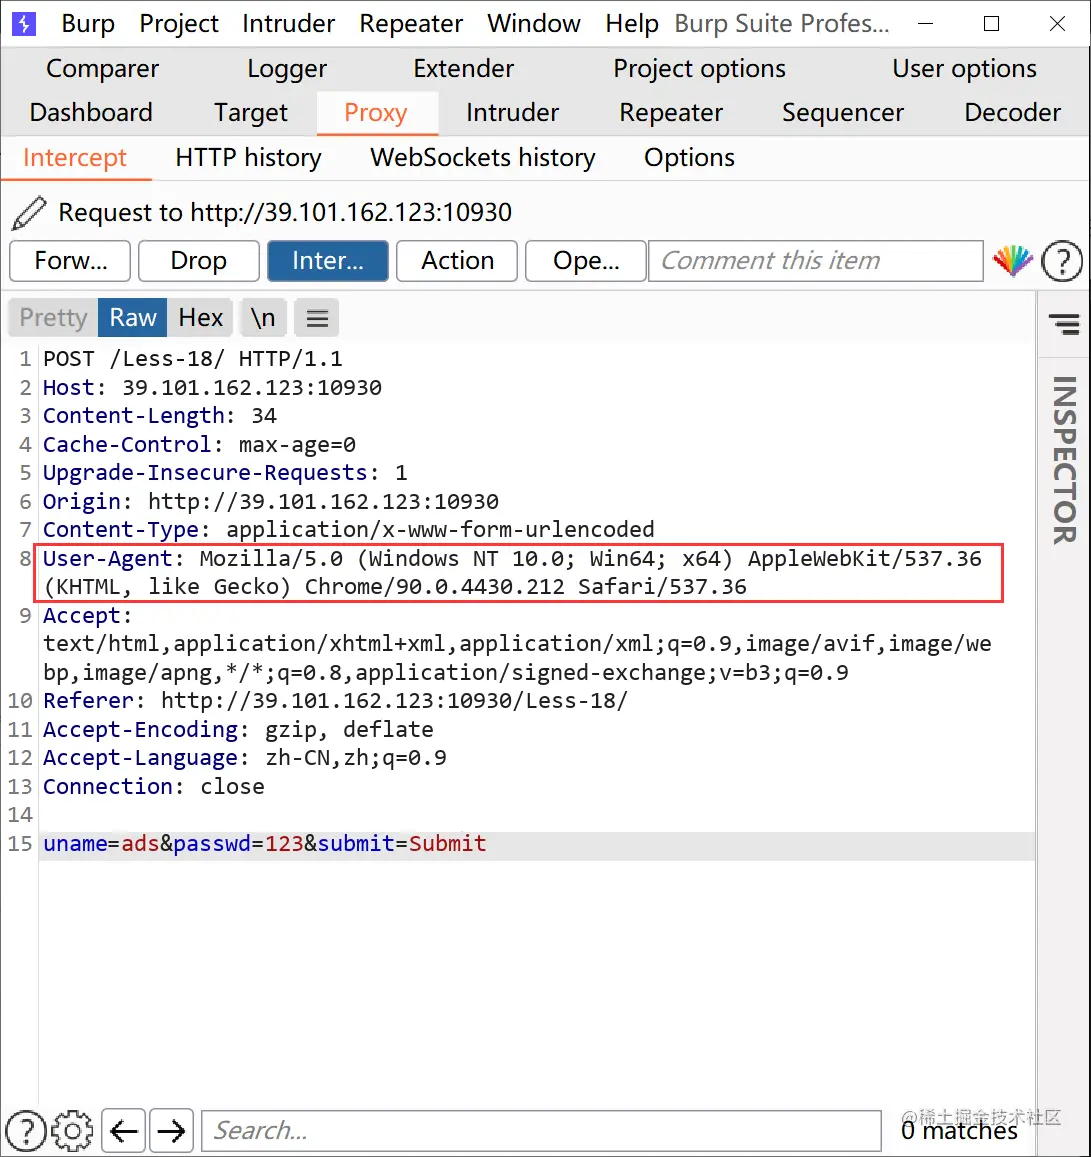Click the pencil edit icon beside request target

click(x=30, y=213)
